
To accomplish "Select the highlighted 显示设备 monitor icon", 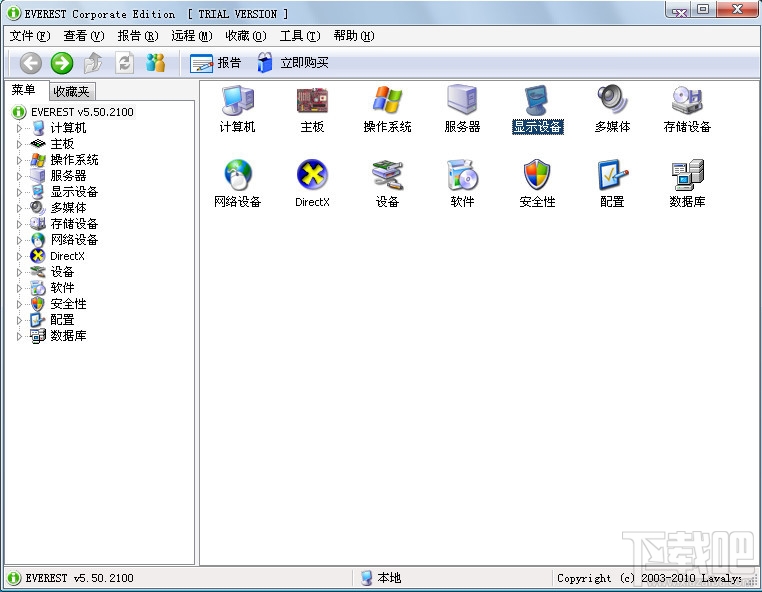I will point(537,109).
